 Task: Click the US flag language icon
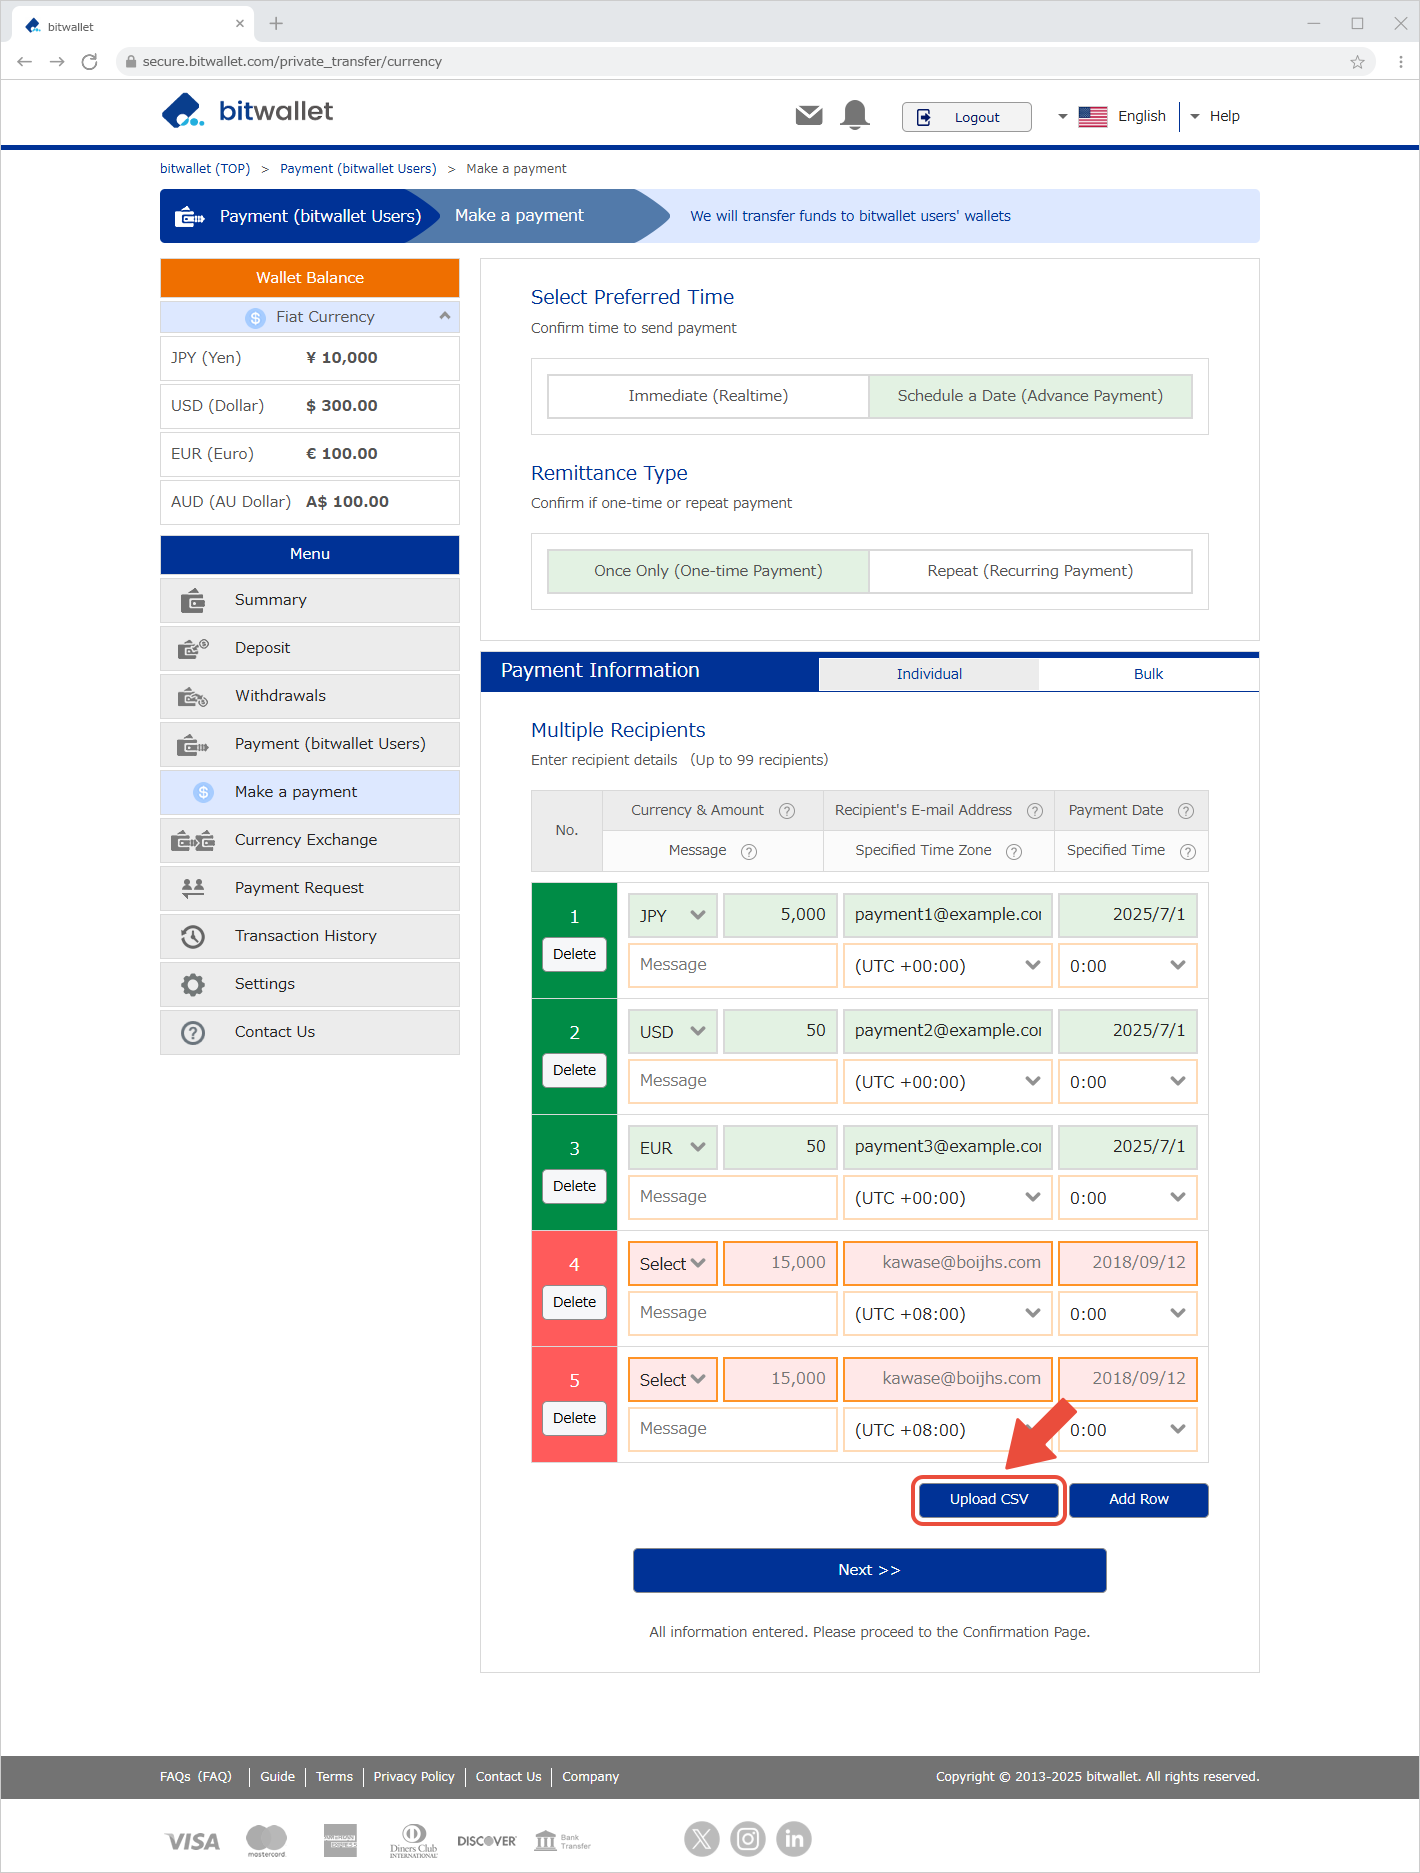pyautogui.click(x=1093, y=117)
